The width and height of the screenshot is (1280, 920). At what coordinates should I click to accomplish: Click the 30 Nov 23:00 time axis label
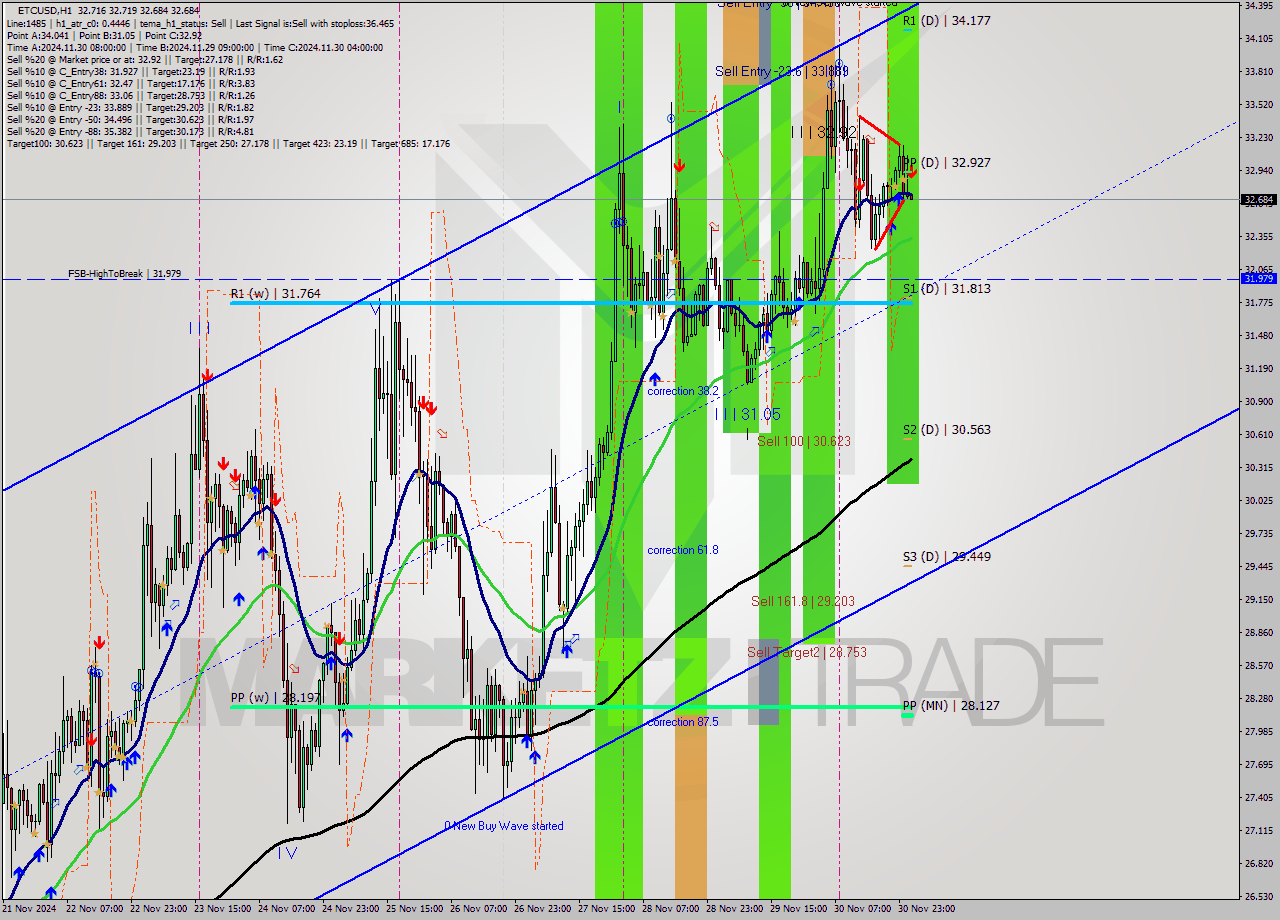[926, 909]
